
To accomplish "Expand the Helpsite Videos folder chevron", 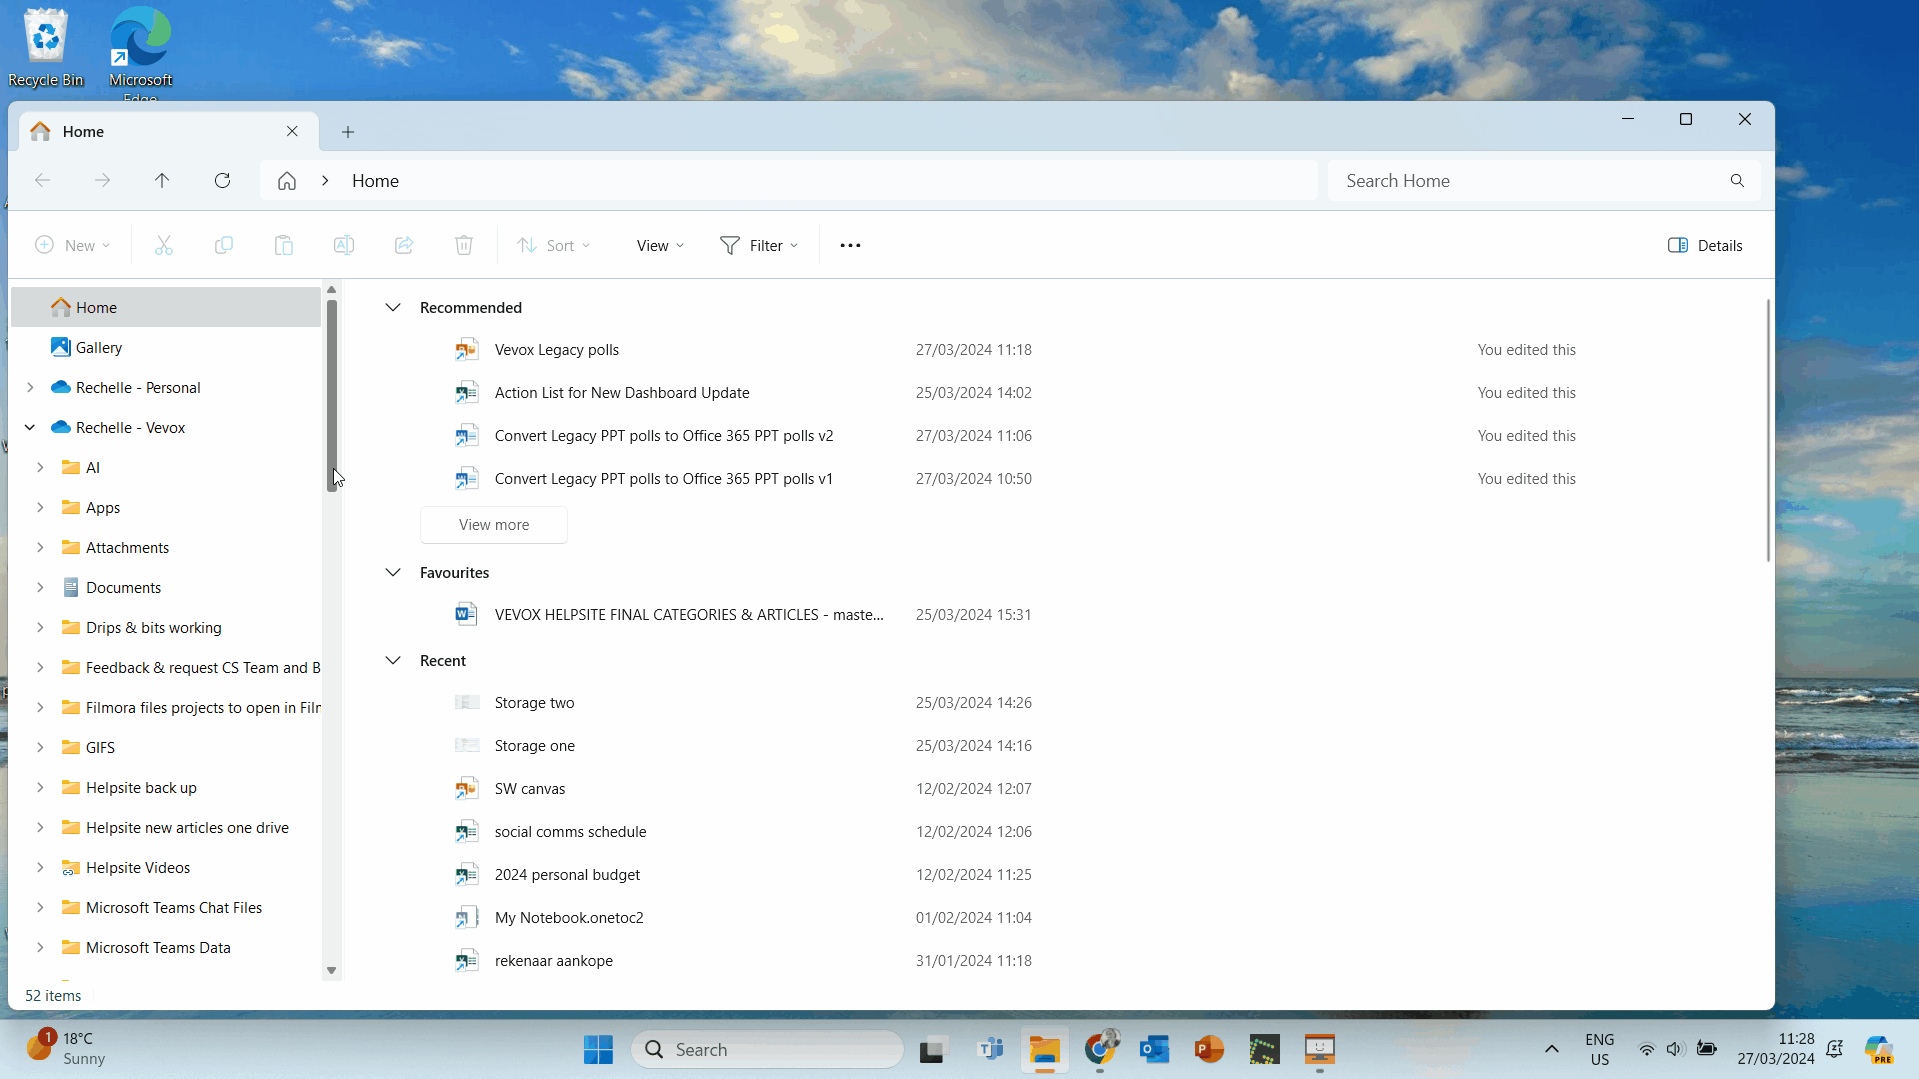I will tap(40, 868).
